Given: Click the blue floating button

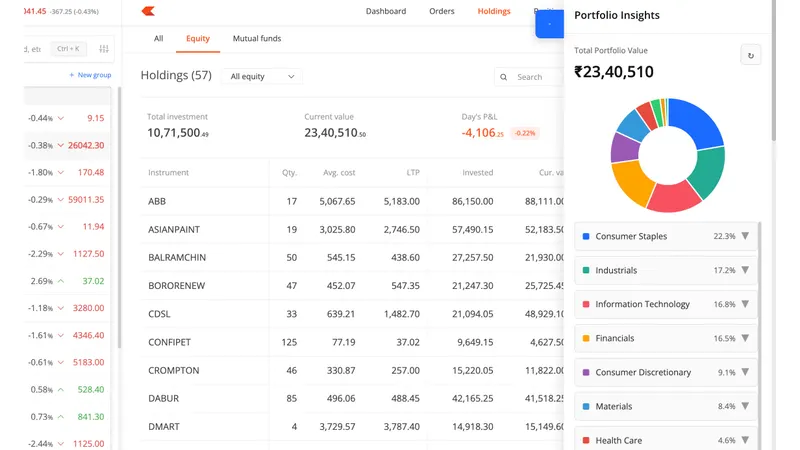Looking at the screenshot, I should [x=549, y=24].
